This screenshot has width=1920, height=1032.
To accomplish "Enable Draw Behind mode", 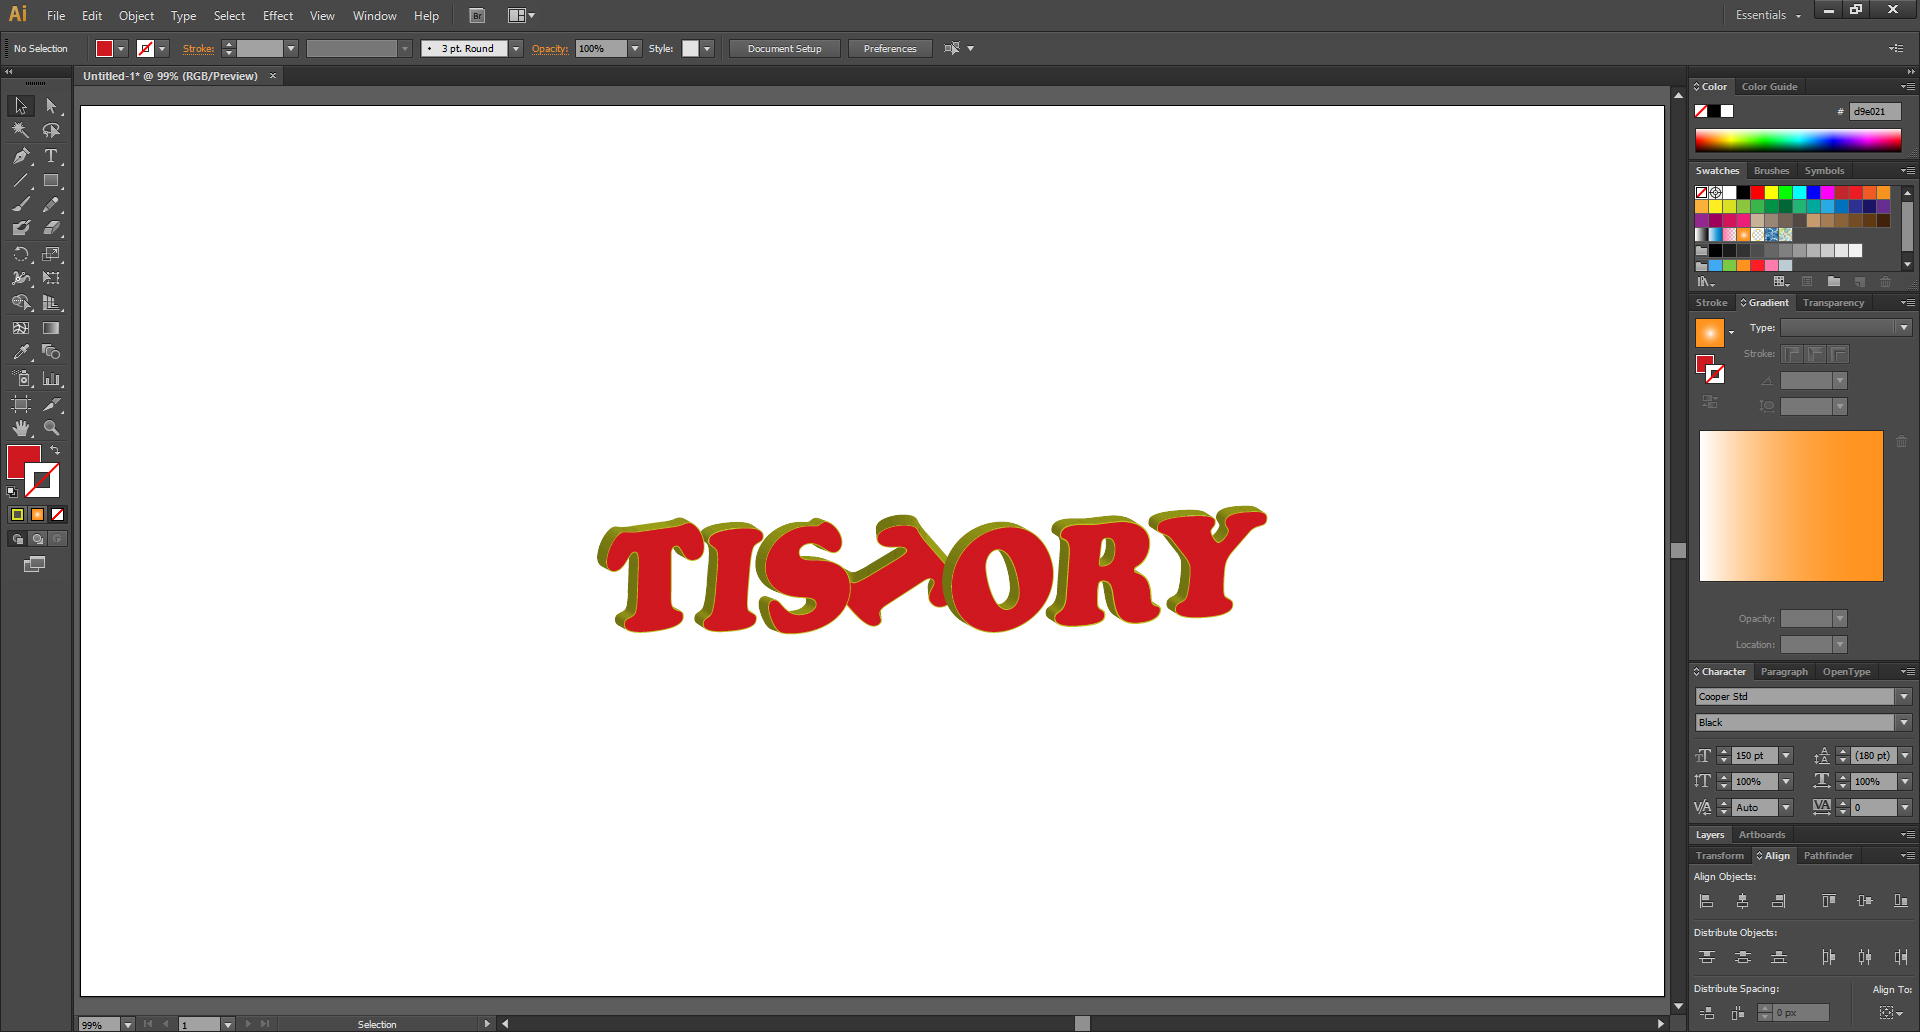I will (38, 539).
